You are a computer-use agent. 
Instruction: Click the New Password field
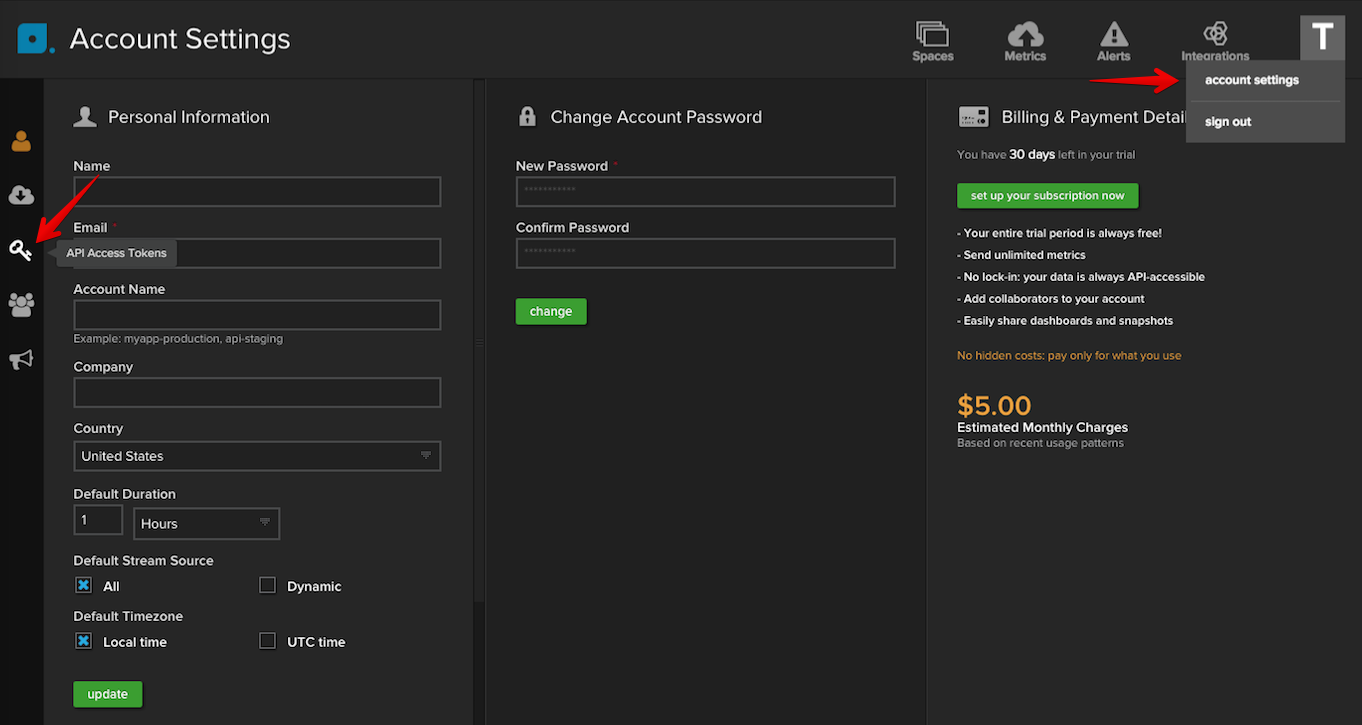coord(705,192)
